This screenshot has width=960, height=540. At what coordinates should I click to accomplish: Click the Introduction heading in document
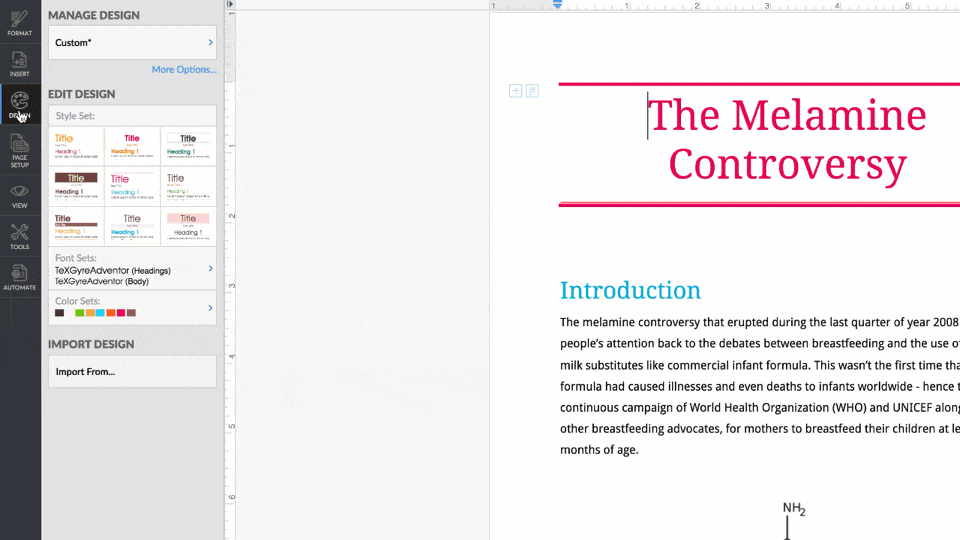[630, 291]
